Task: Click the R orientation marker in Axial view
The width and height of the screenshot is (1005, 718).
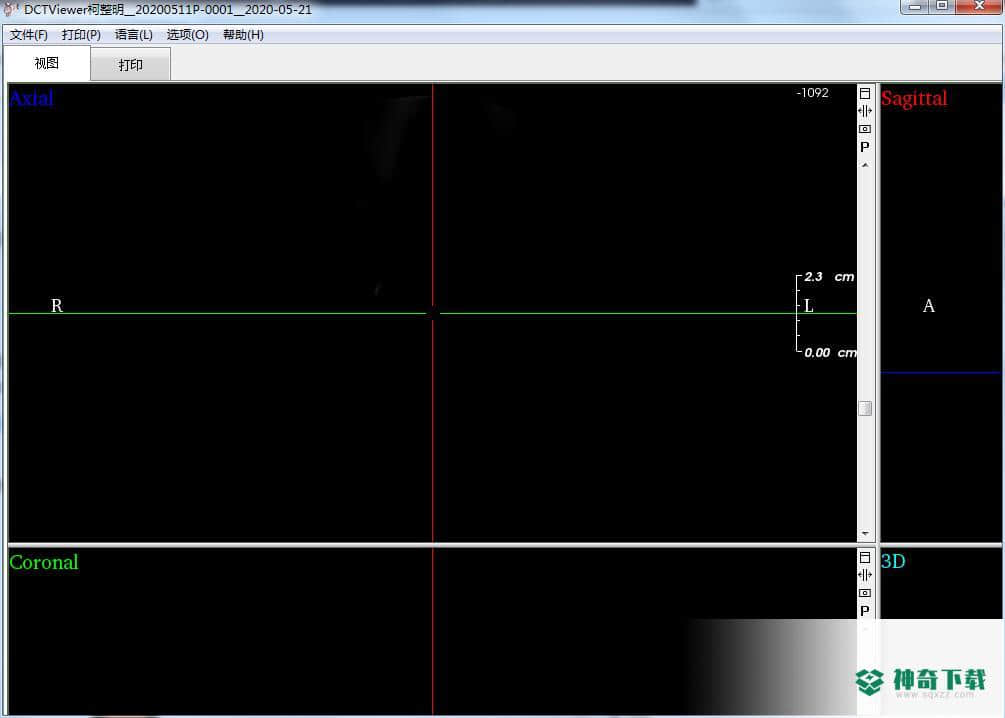Action: click(57, 306)
